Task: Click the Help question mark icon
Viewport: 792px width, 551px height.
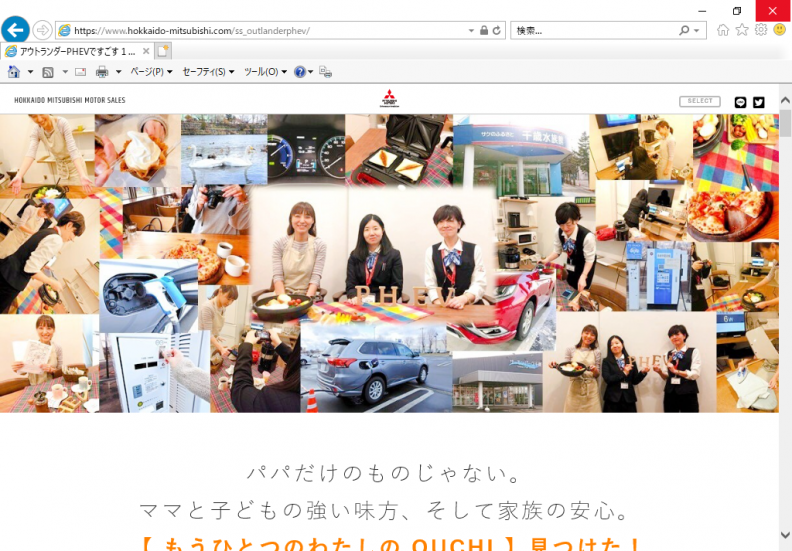Action: tap(300, 72)
